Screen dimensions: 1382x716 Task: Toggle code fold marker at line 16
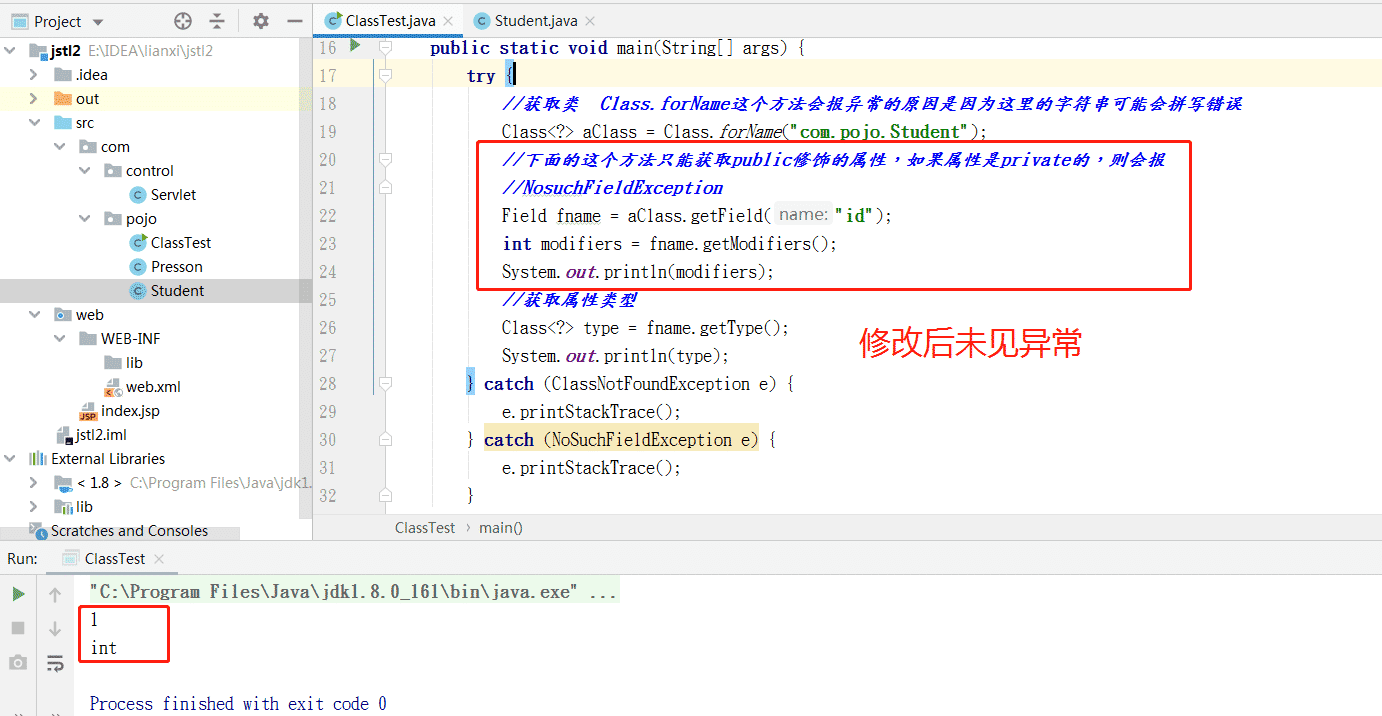386,46
